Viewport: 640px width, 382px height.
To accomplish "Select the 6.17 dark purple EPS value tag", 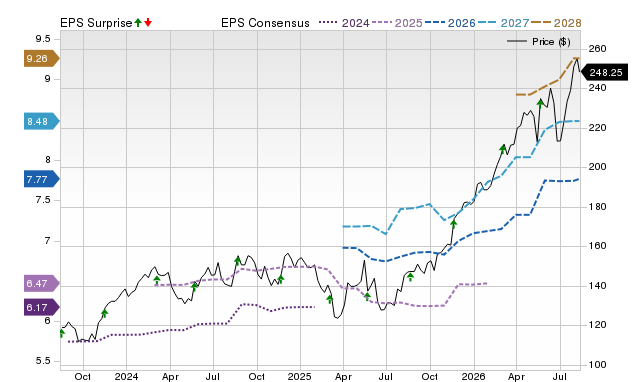I will click(x=42, y=307).
